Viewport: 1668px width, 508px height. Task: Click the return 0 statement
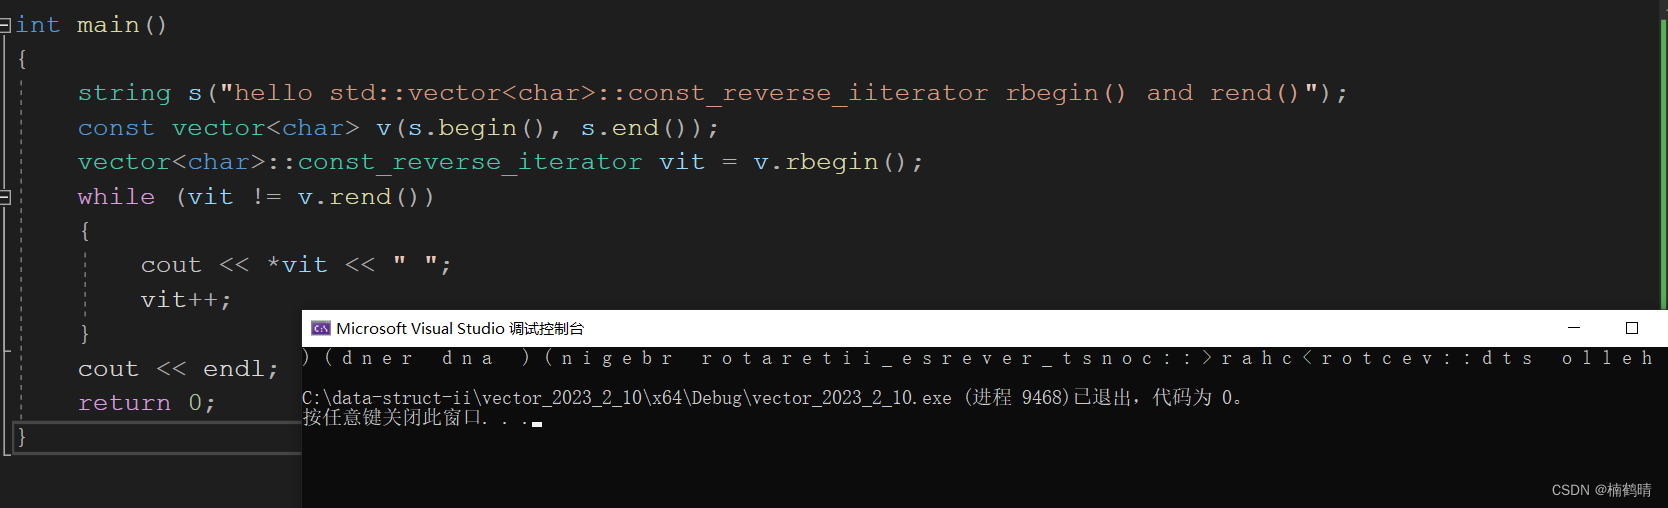pos(146,403)
